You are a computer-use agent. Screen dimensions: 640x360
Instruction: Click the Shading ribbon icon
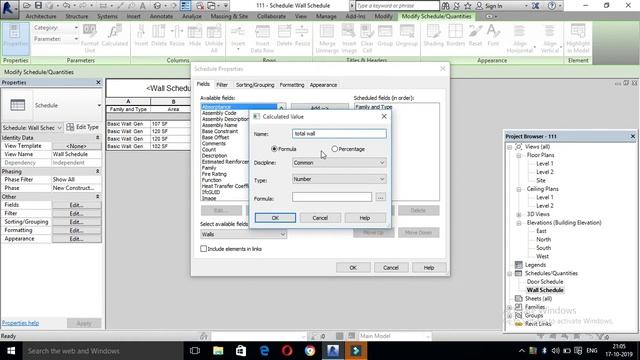pyautogui.click(x=433, y=35)
